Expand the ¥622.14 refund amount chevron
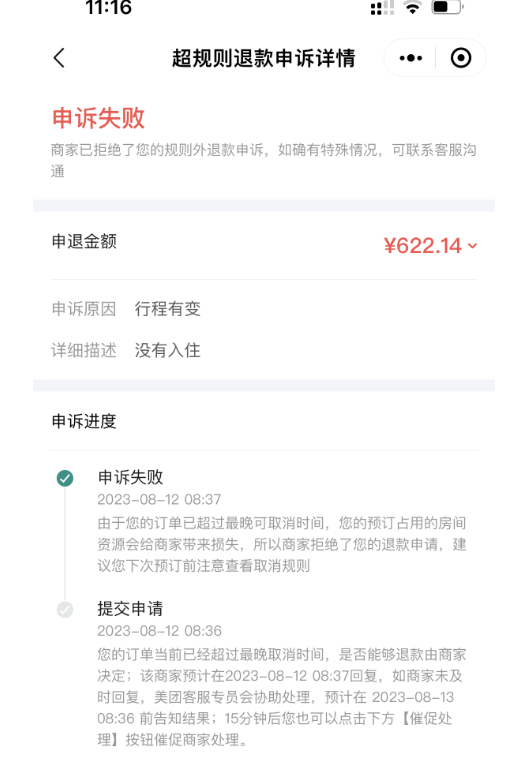The height and width of the screenshot is (771, 532). (473, 245)
